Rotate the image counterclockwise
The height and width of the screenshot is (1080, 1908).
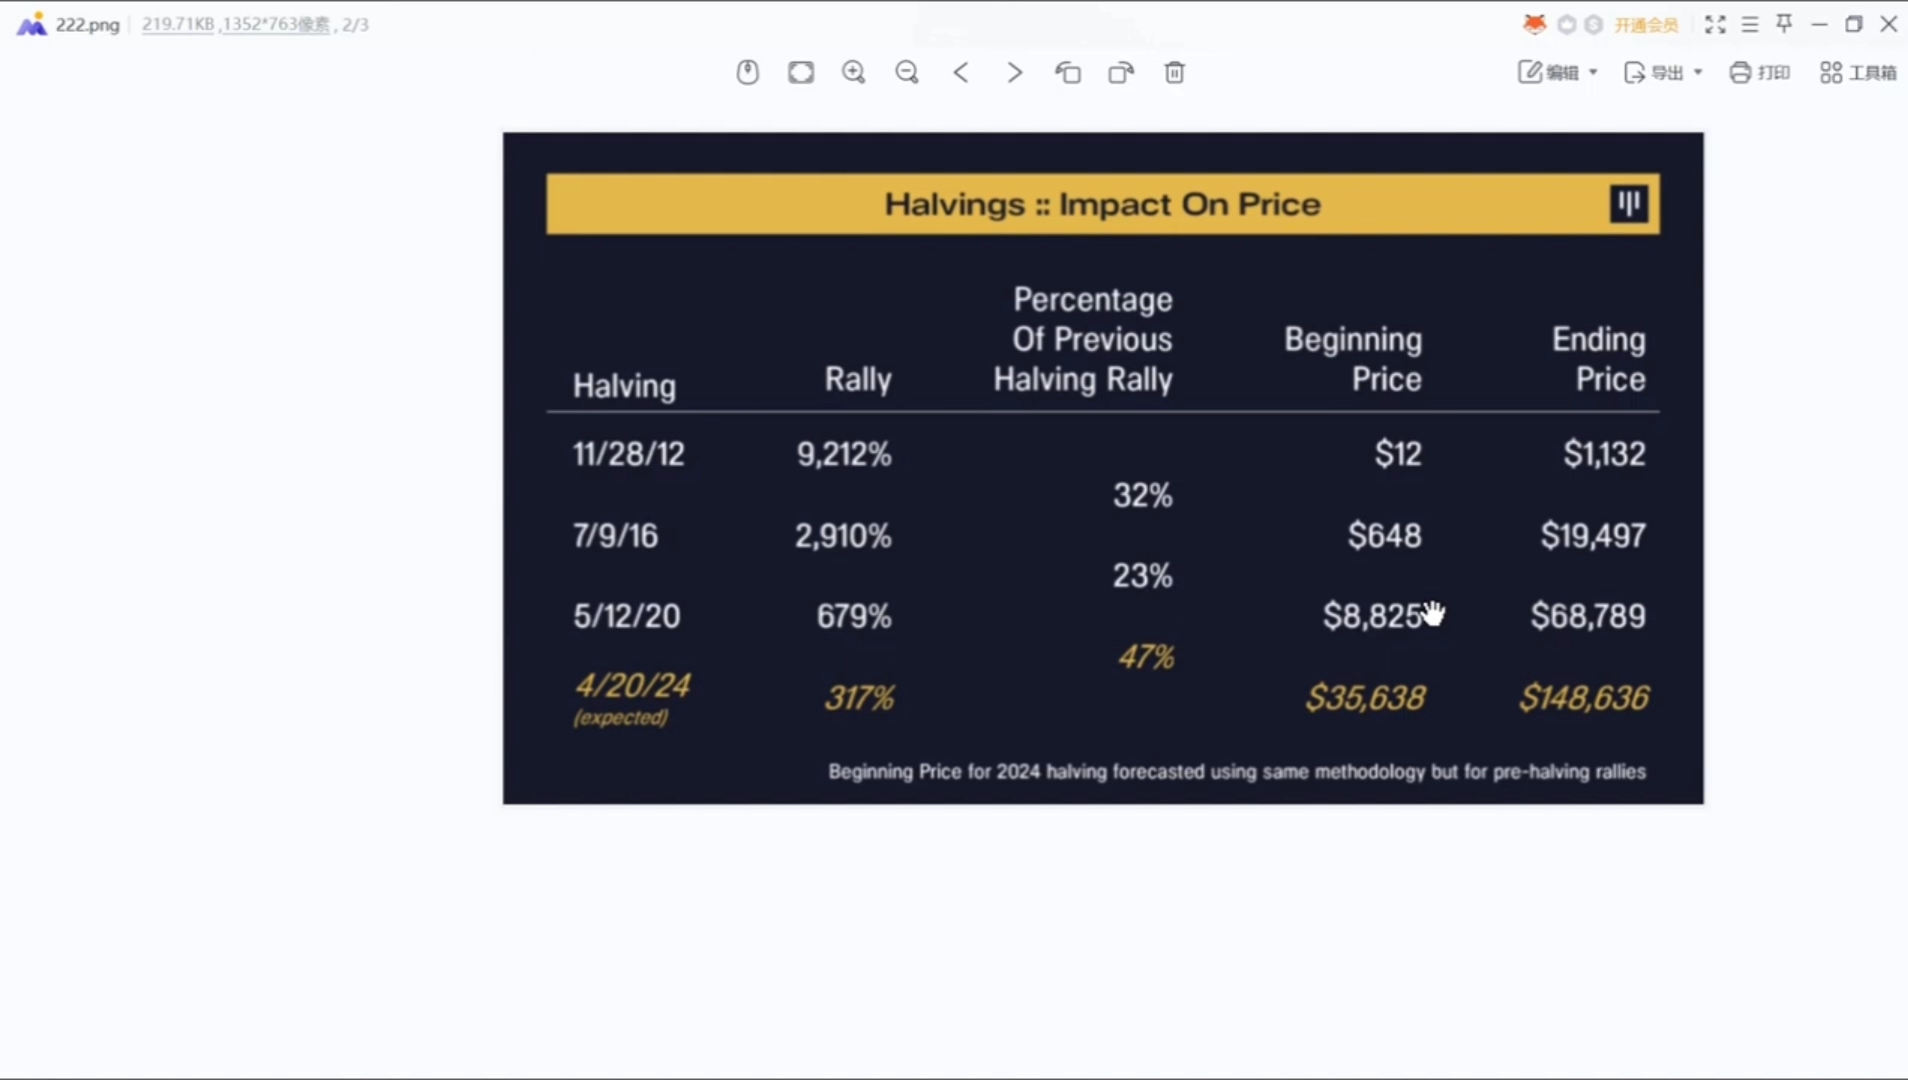pos(1068,72)
